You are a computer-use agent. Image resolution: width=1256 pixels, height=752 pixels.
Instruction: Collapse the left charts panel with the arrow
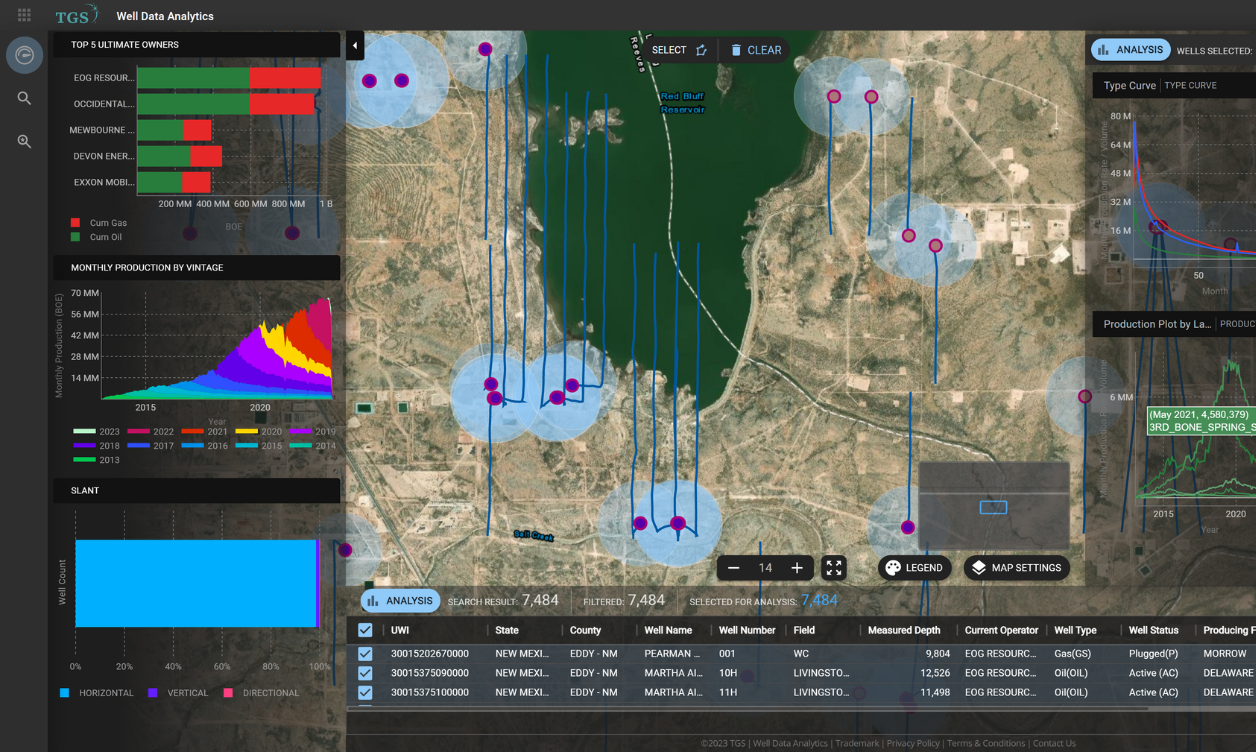(355, 45)
